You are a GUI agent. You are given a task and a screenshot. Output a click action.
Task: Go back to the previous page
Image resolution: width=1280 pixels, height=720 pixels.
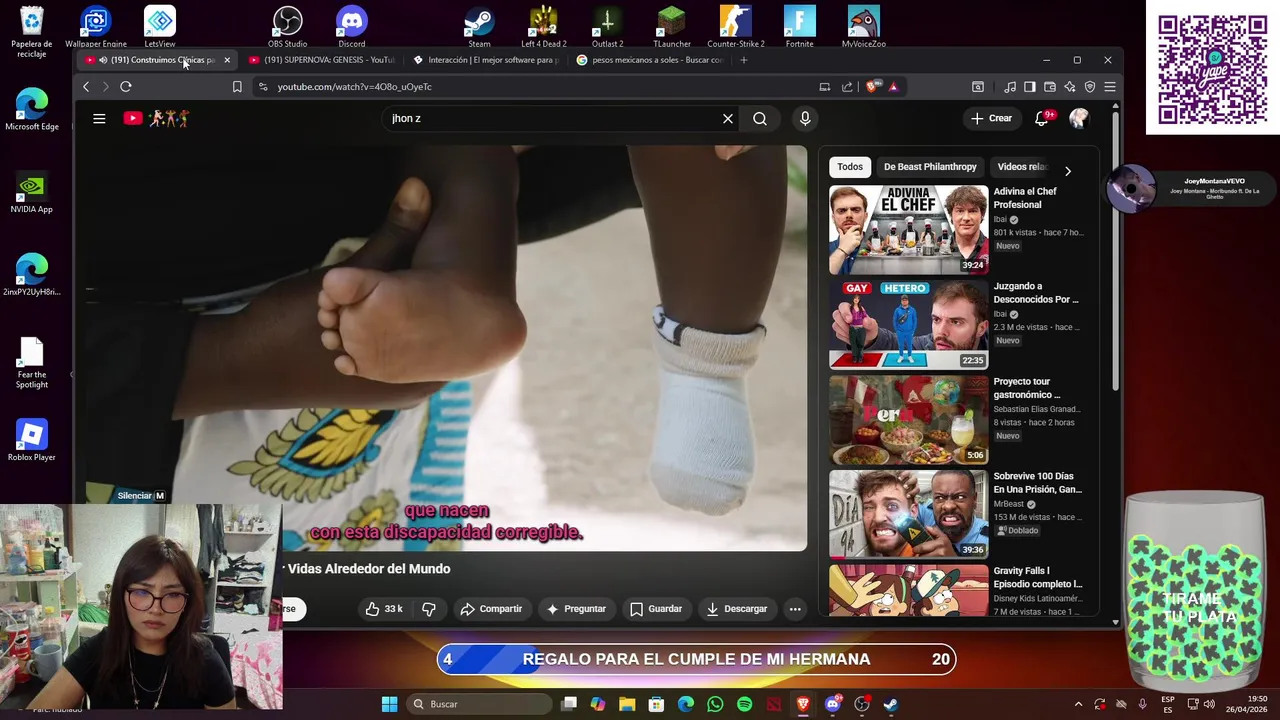point(86,87)
